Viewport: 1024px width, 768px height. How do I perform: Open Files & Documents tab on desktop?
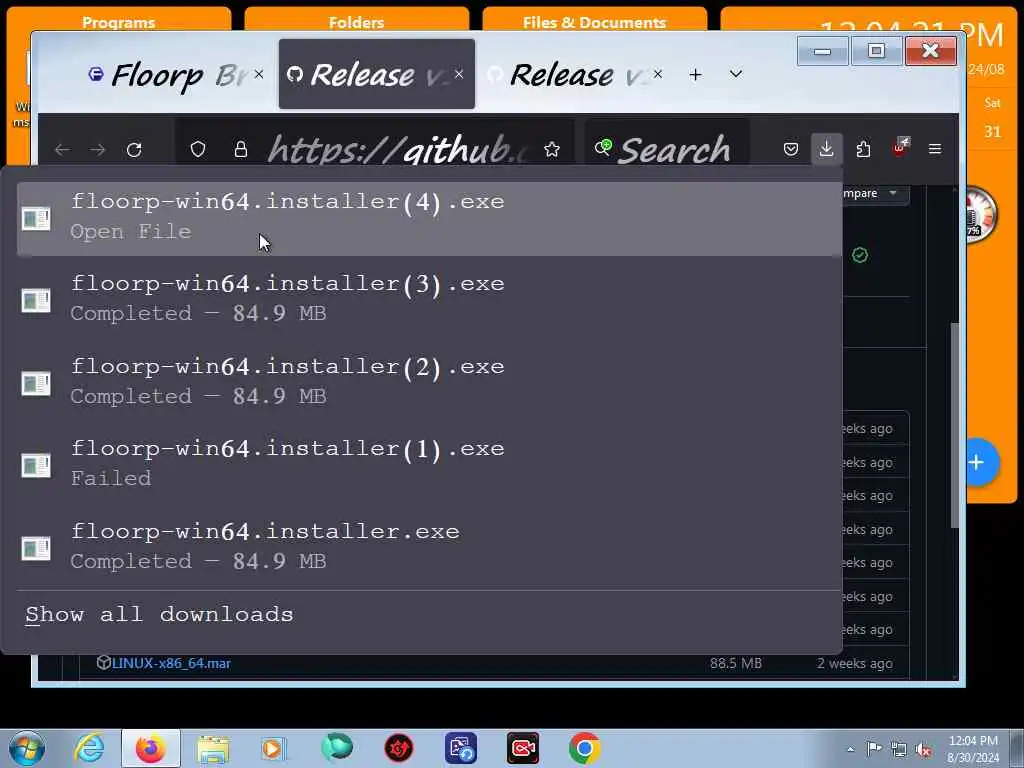[594, 22]
